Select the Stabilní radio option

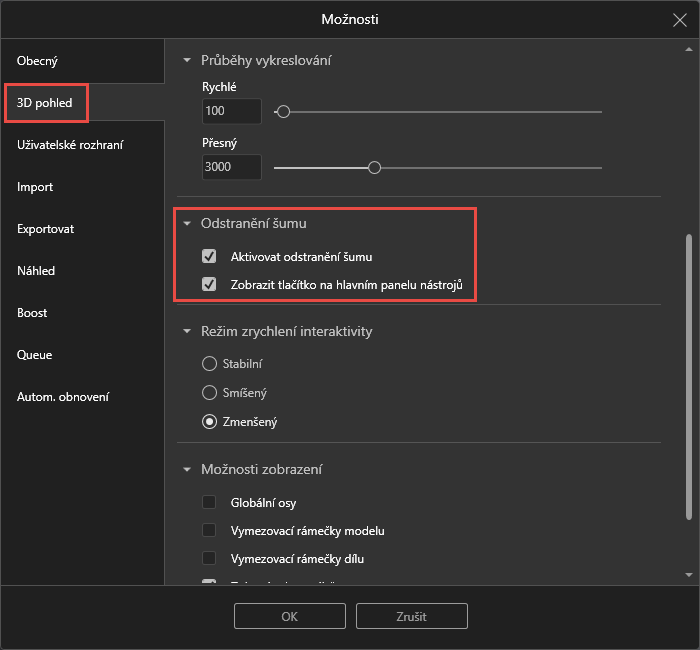(x=209, y=364)
